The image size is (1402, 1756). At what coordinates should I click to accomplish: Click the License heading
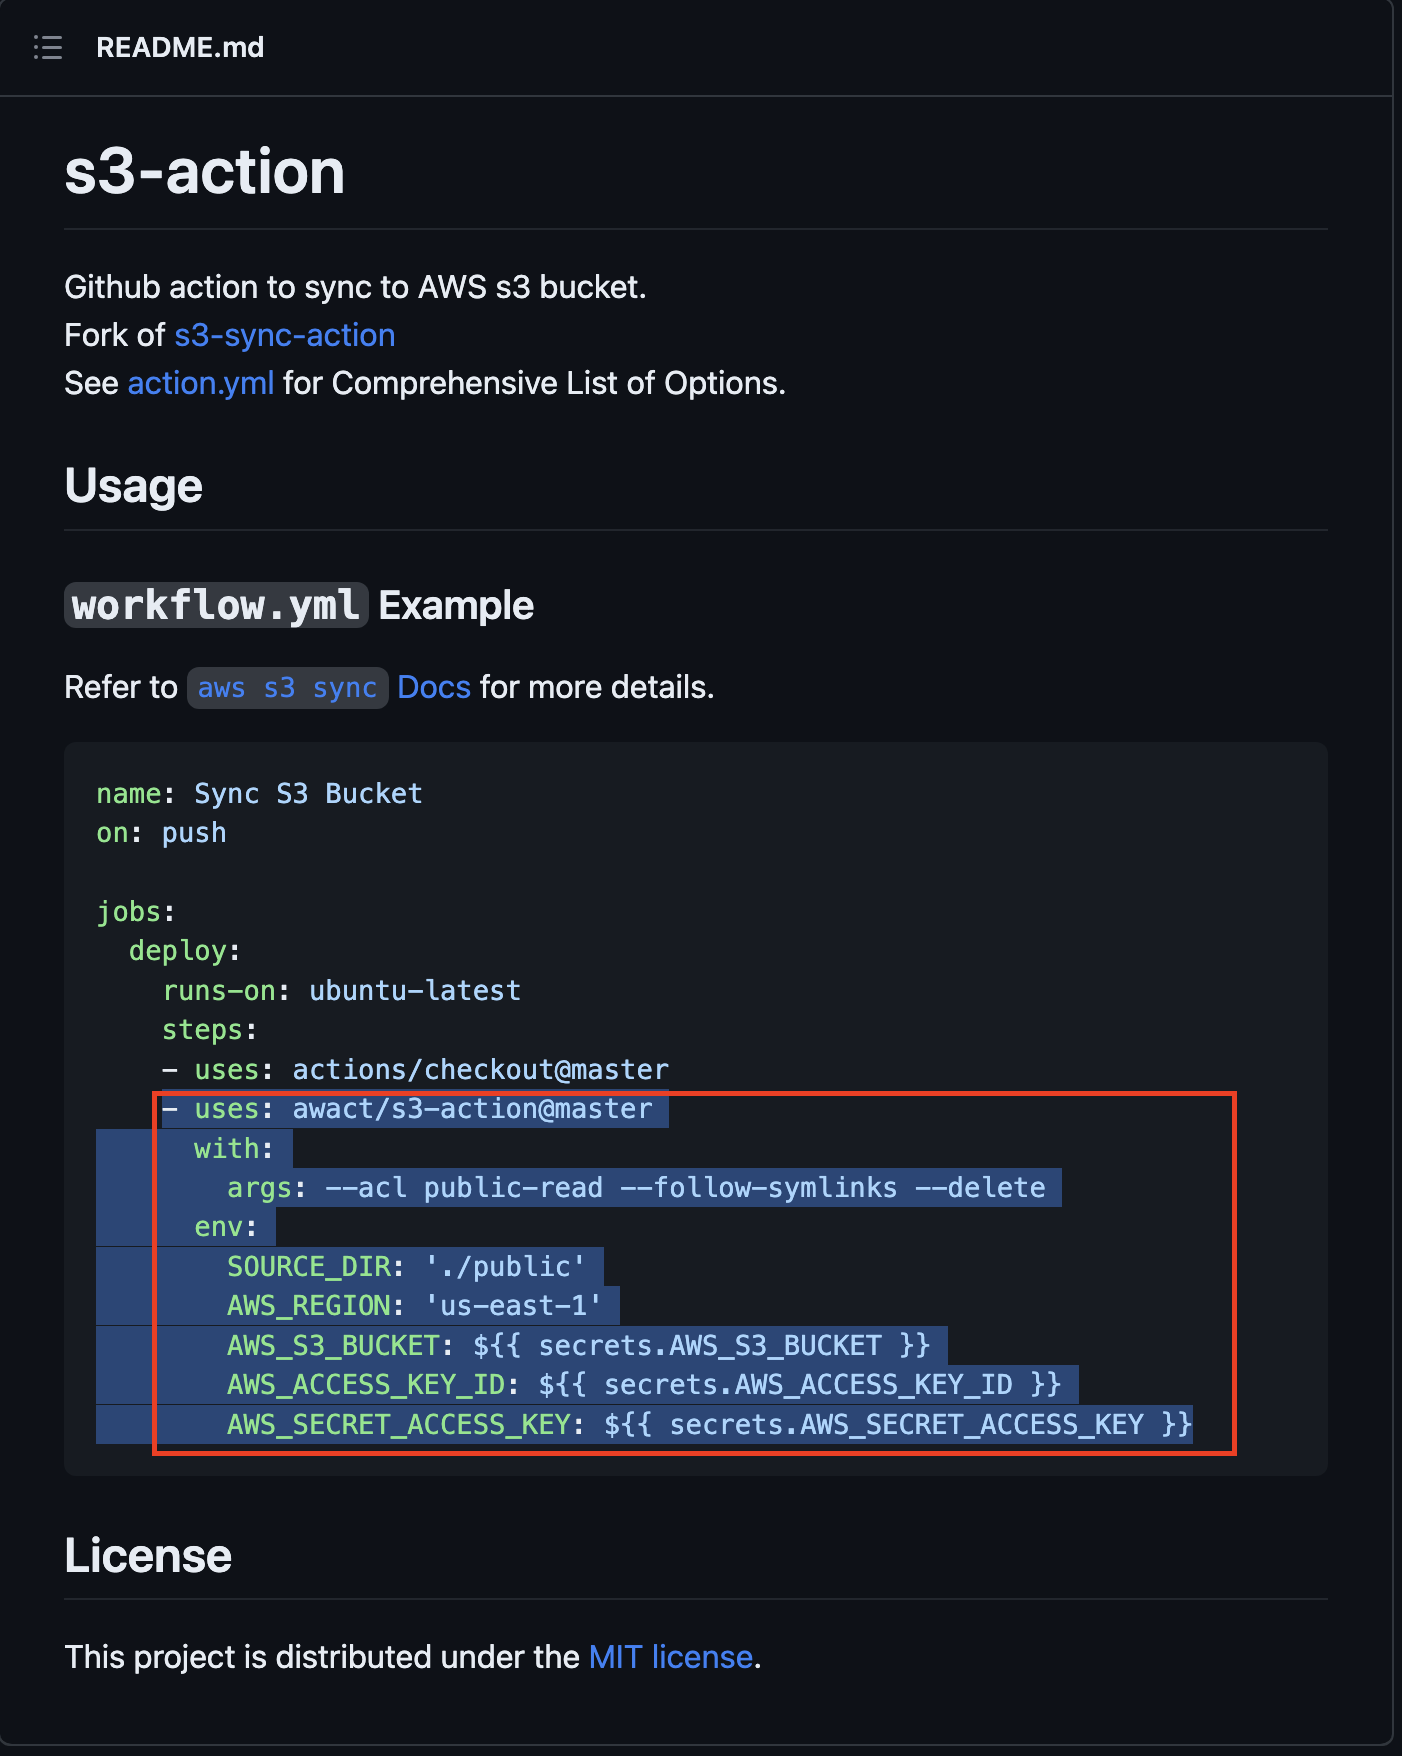point(148,1556)
